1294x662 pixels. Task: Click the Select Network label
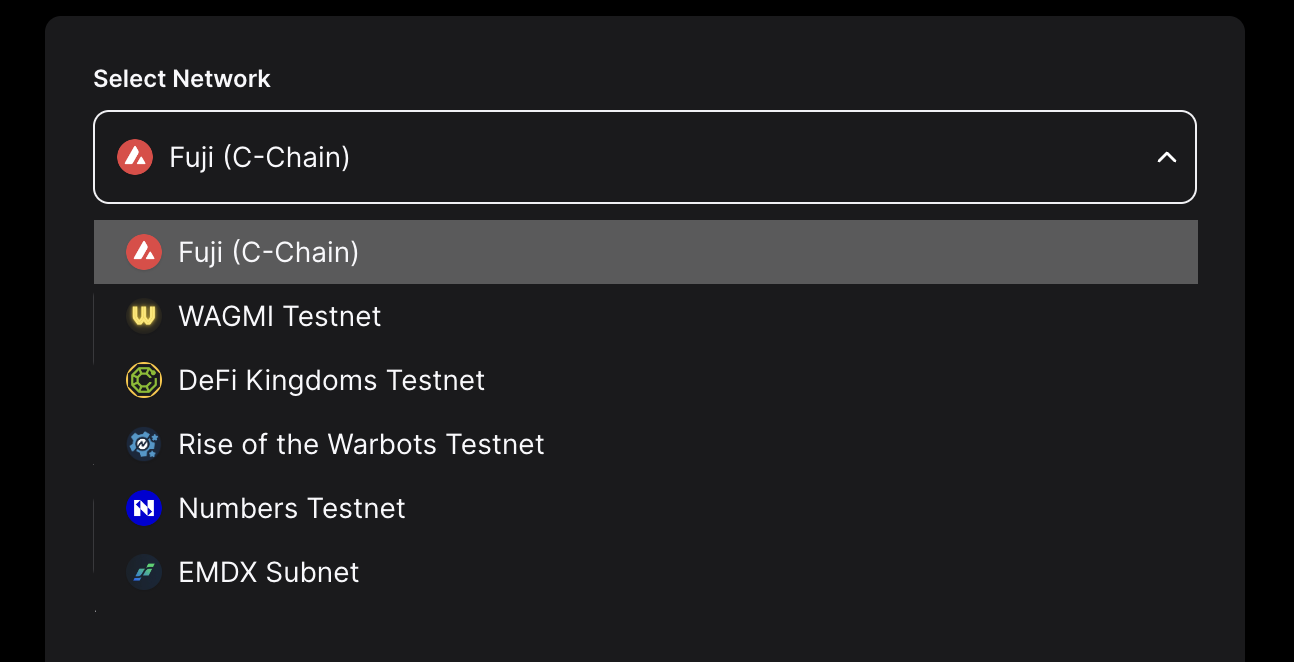click(182, 79)
